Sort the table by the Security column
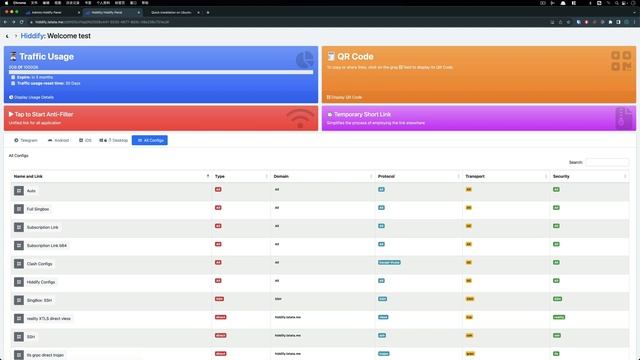The width and height of the screenshot is (640, 360). pyautogui.click(x=589, y=176)
